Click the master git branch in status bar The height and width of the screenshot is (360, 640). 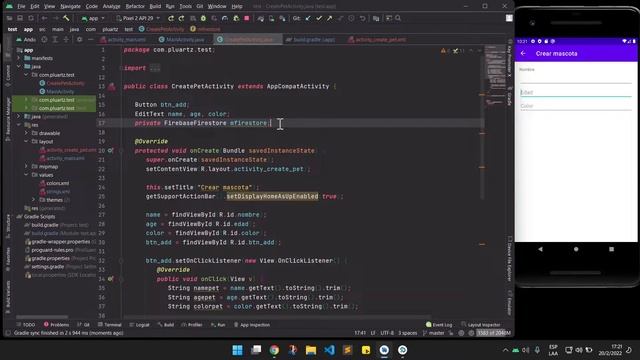click(433, 333)
